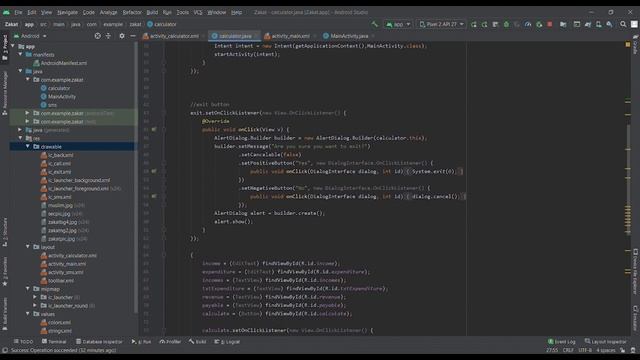This screenshot has height=360, width=640.
Task: Open the Logcat tool window
Action: pos(227,342)
